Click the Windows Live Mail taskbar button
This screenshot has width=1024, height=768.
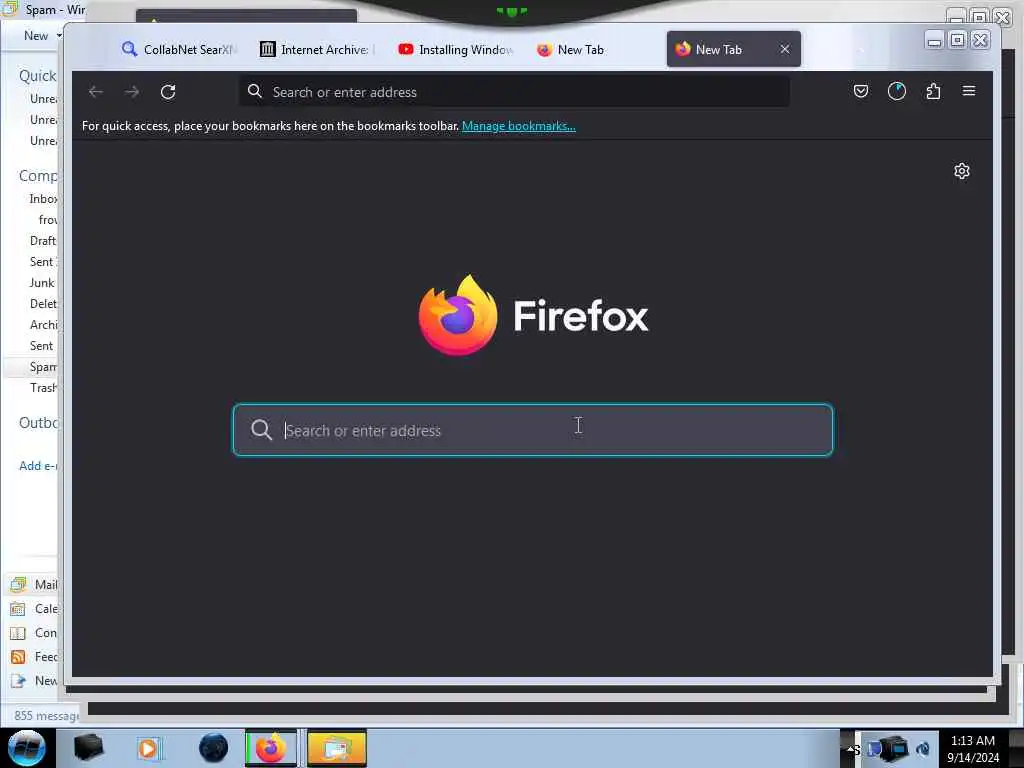[336, 748]
